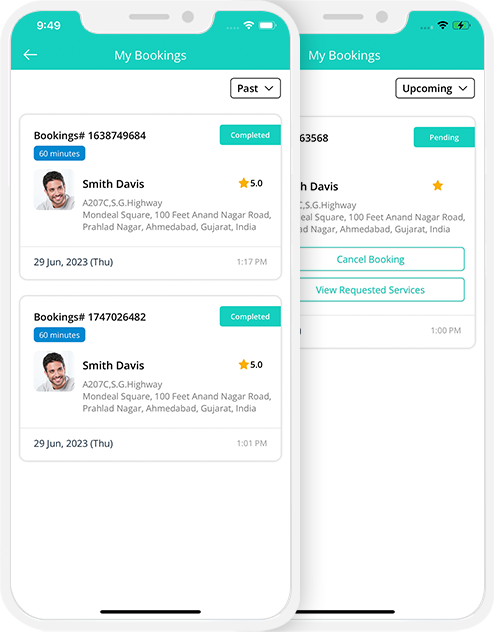Tap star rating on booking 1747026482
Image resolution: width=494 pixels, height=632 pixels.
(250, 365)
